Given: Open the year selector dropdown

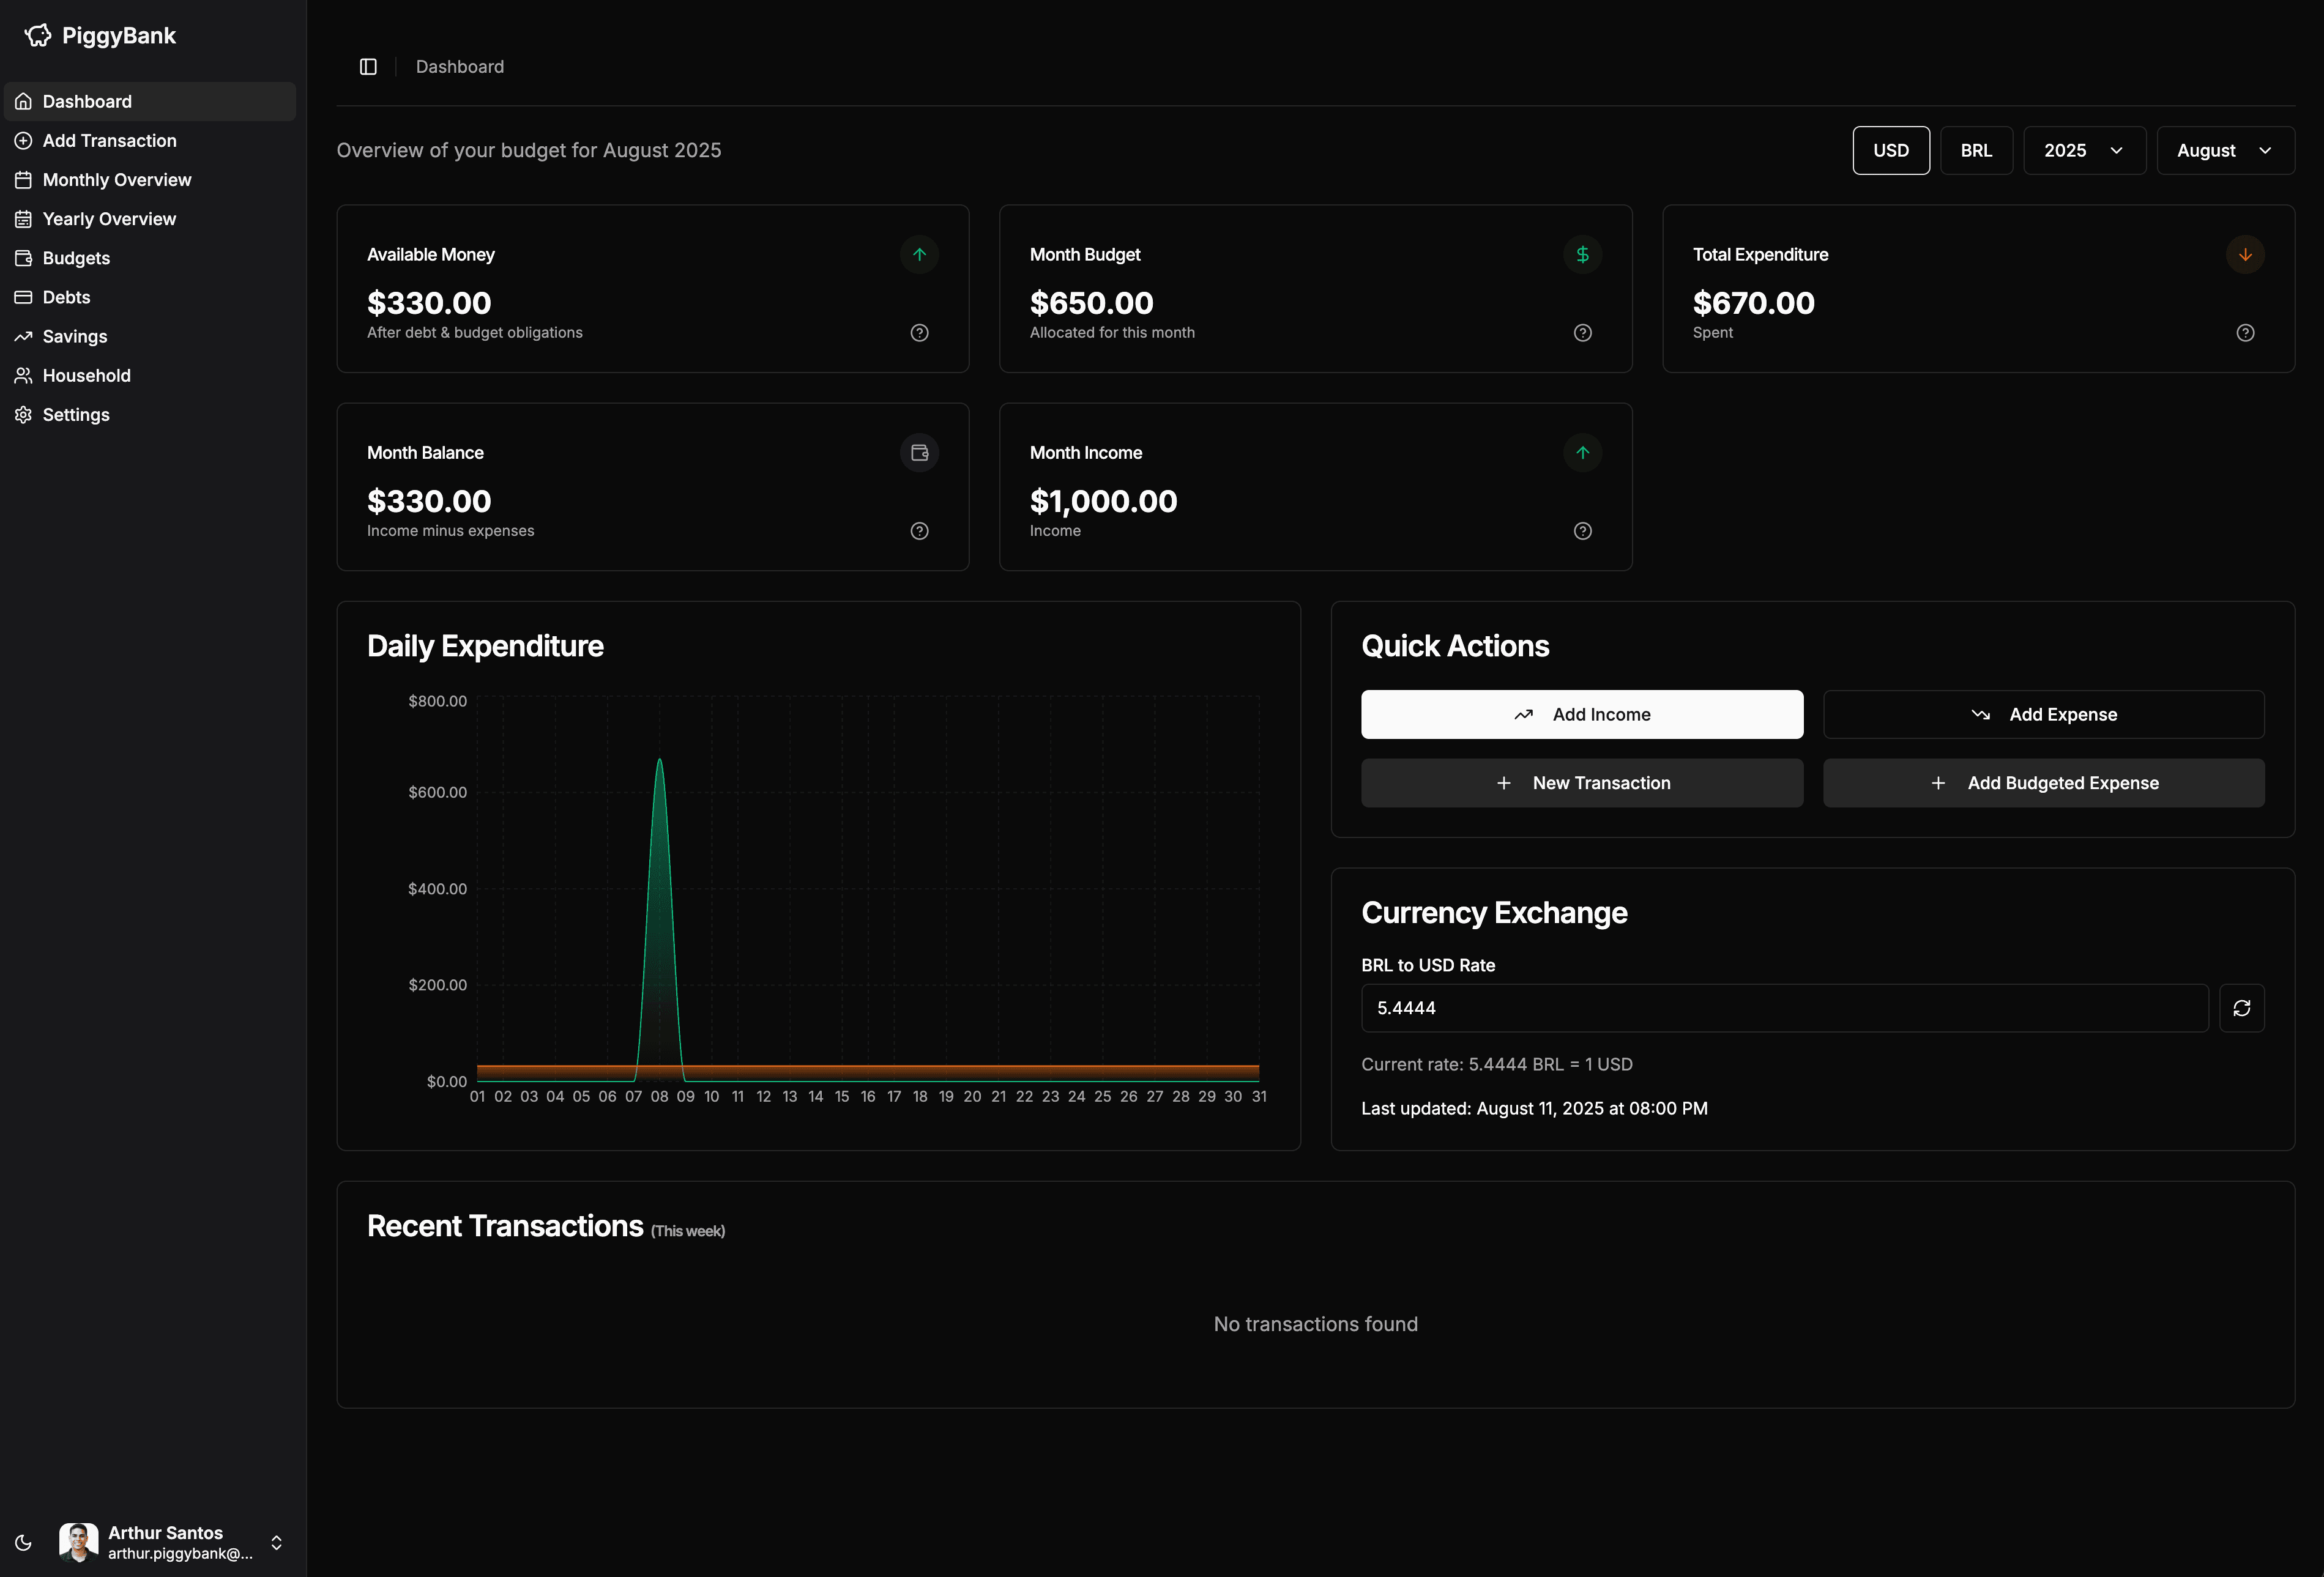Looking at the screenshot, I should click(2083, 150).
